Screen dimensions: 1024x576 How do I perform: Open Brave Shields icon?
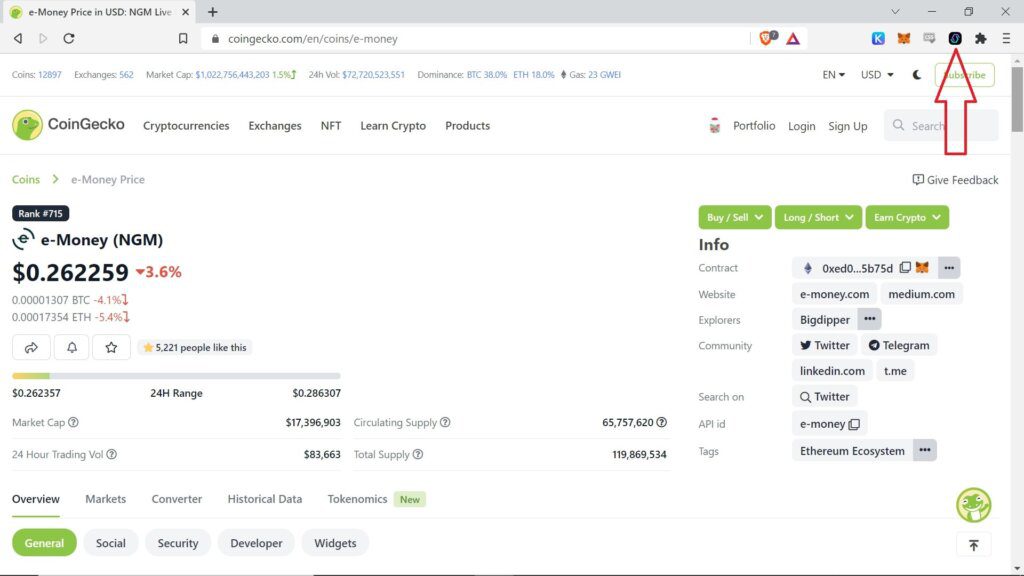[767, 38]
